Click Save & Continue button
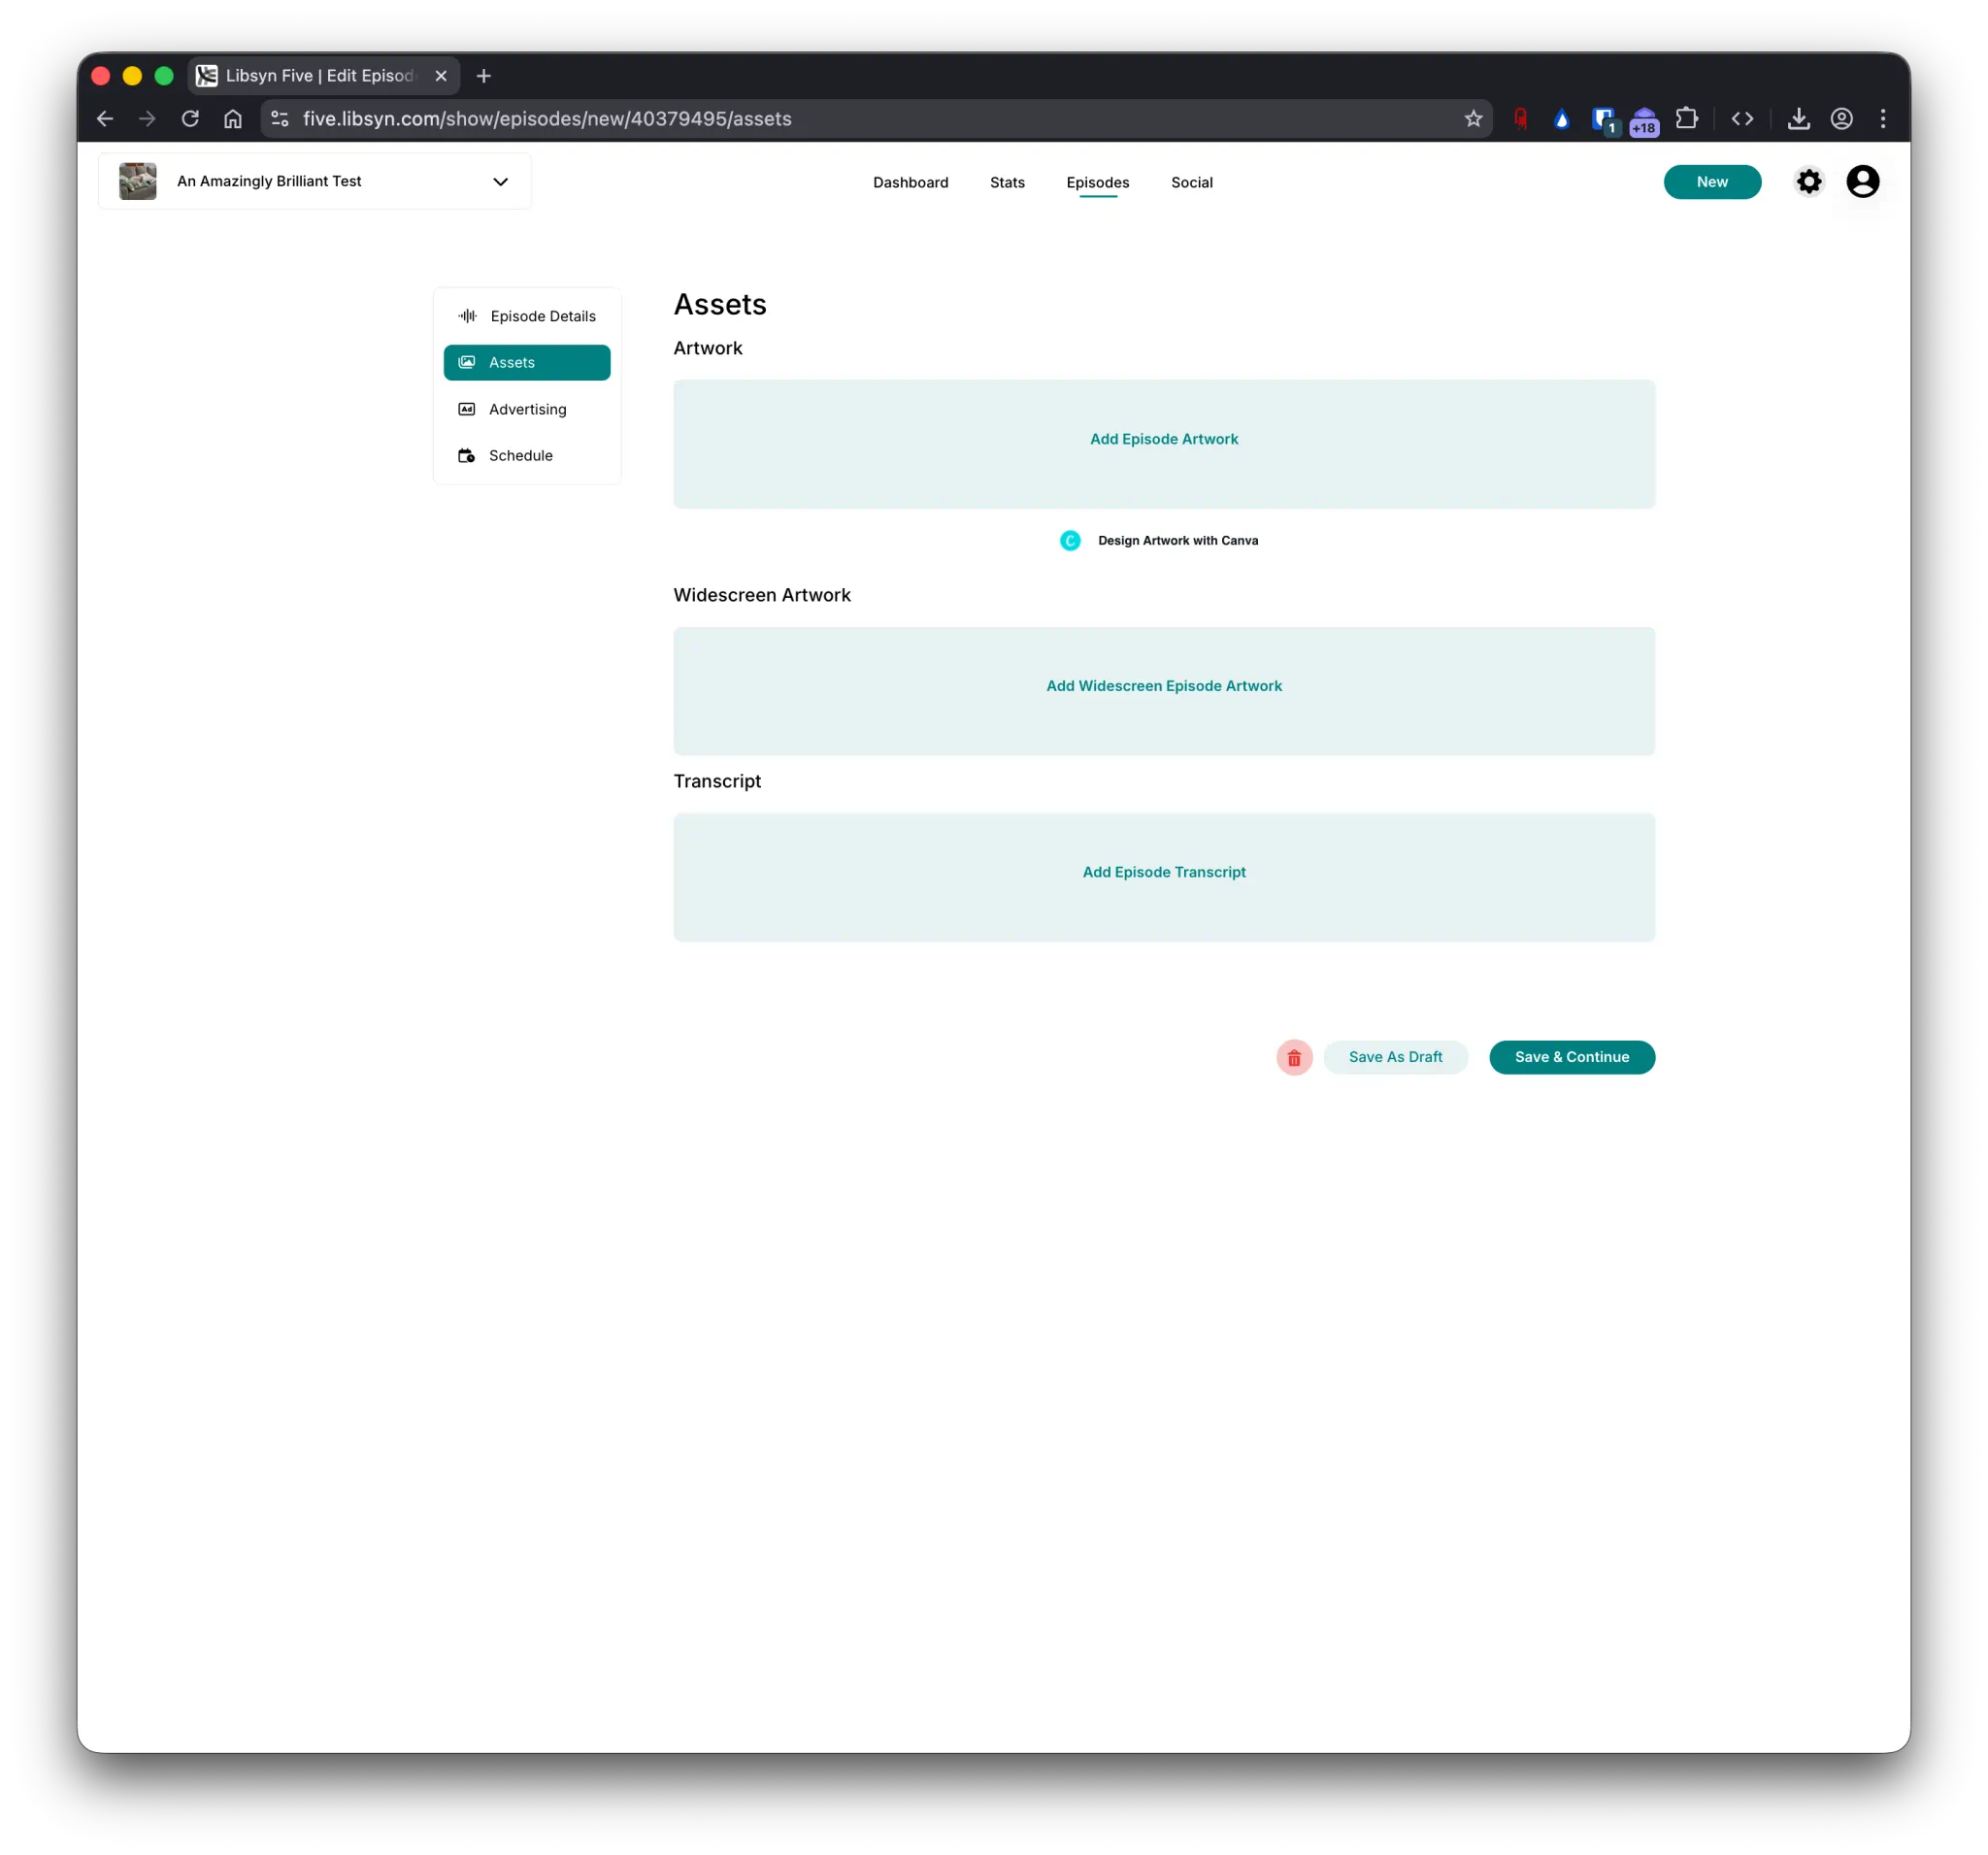The width and height of the screenshot is (1988, 1855). pos(1571,1057)
